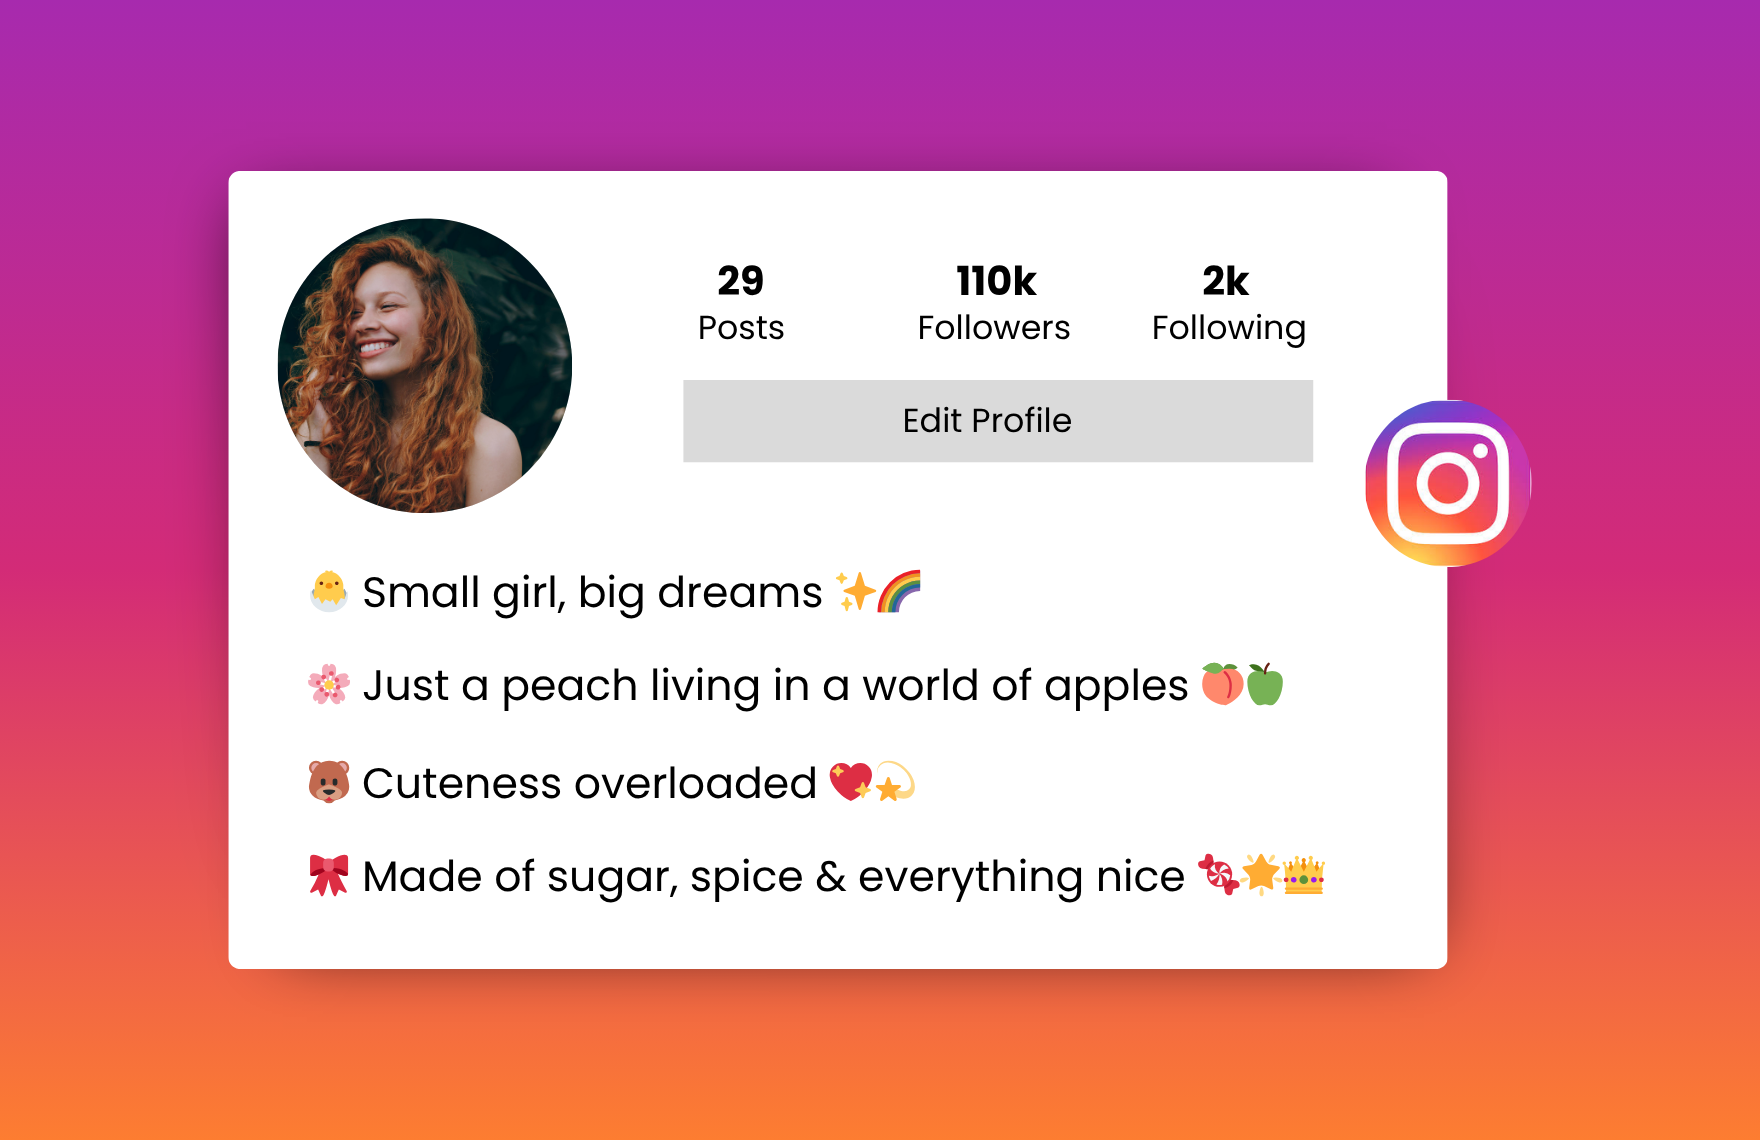
Task: Click the rainbow emoji
Action: [899, 591]
